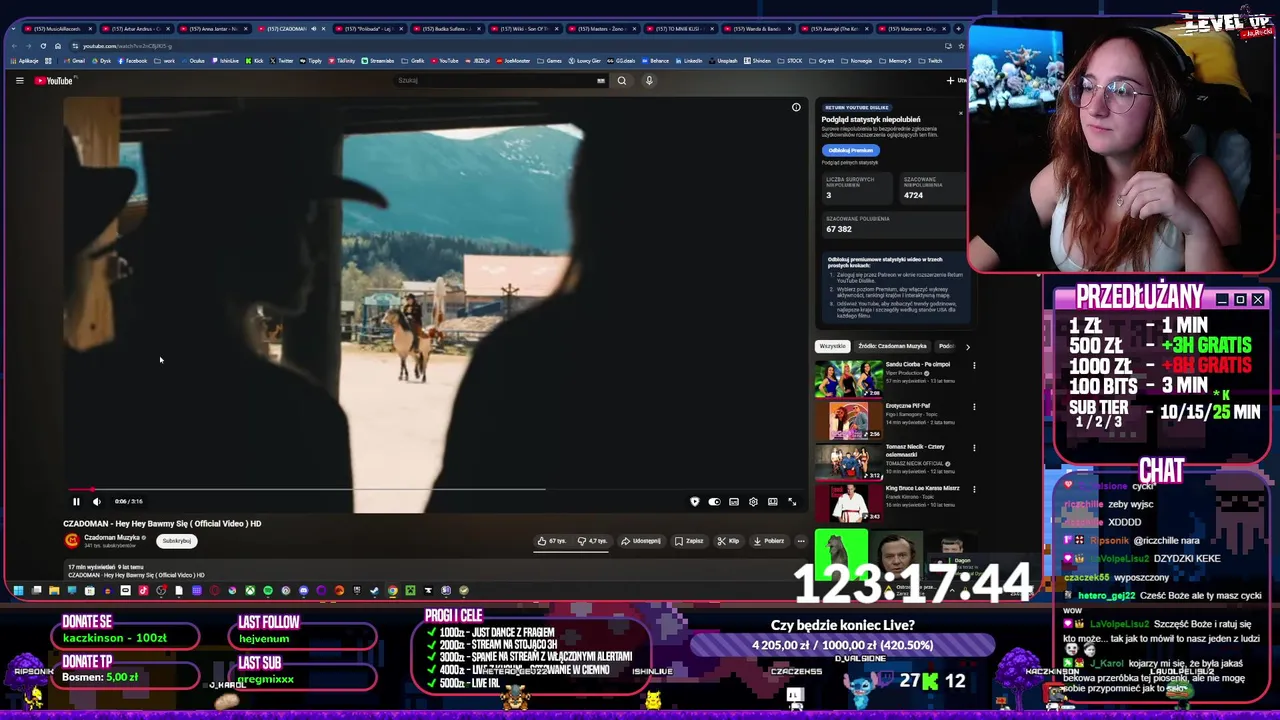Close the Return YouTube Dislike panel
This screenshot has width=1280, height=720.
961,112
